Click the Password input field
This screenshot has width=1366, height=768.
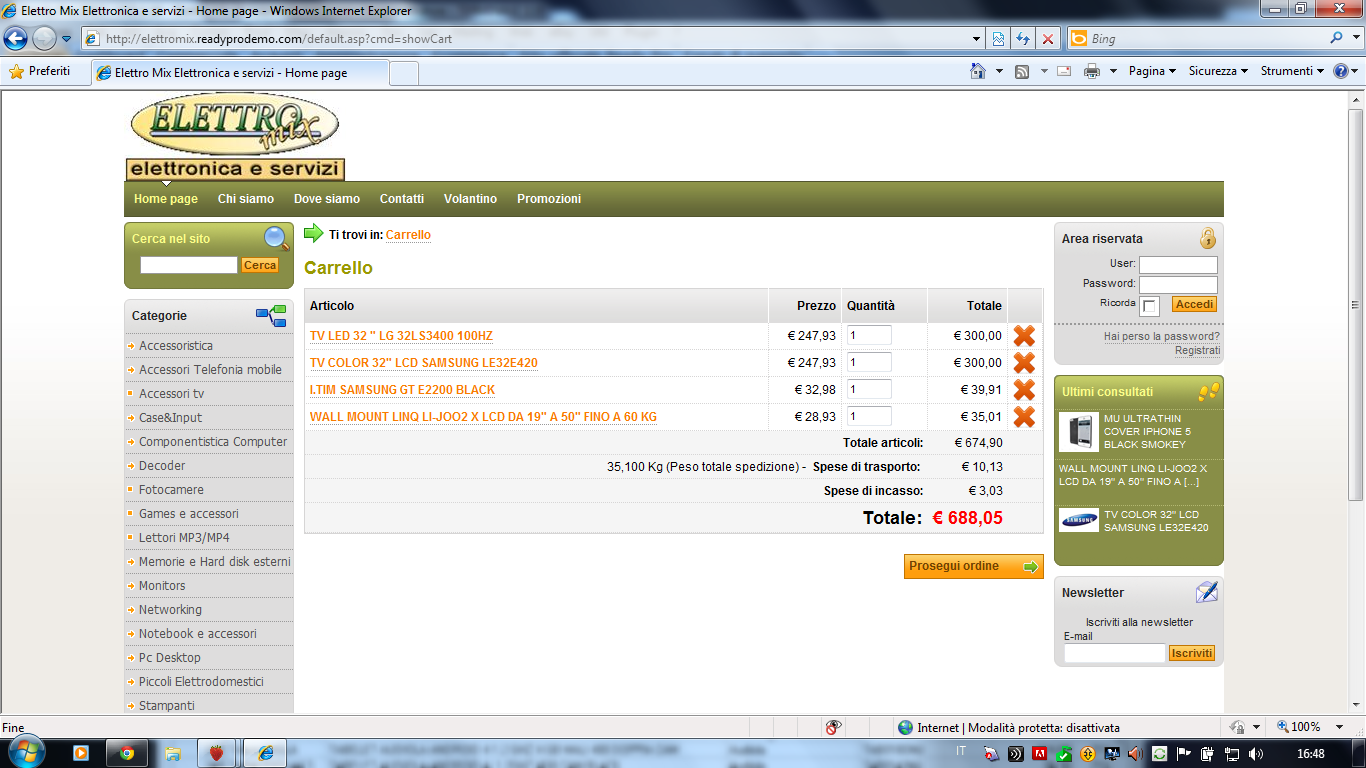point(1178,285)
